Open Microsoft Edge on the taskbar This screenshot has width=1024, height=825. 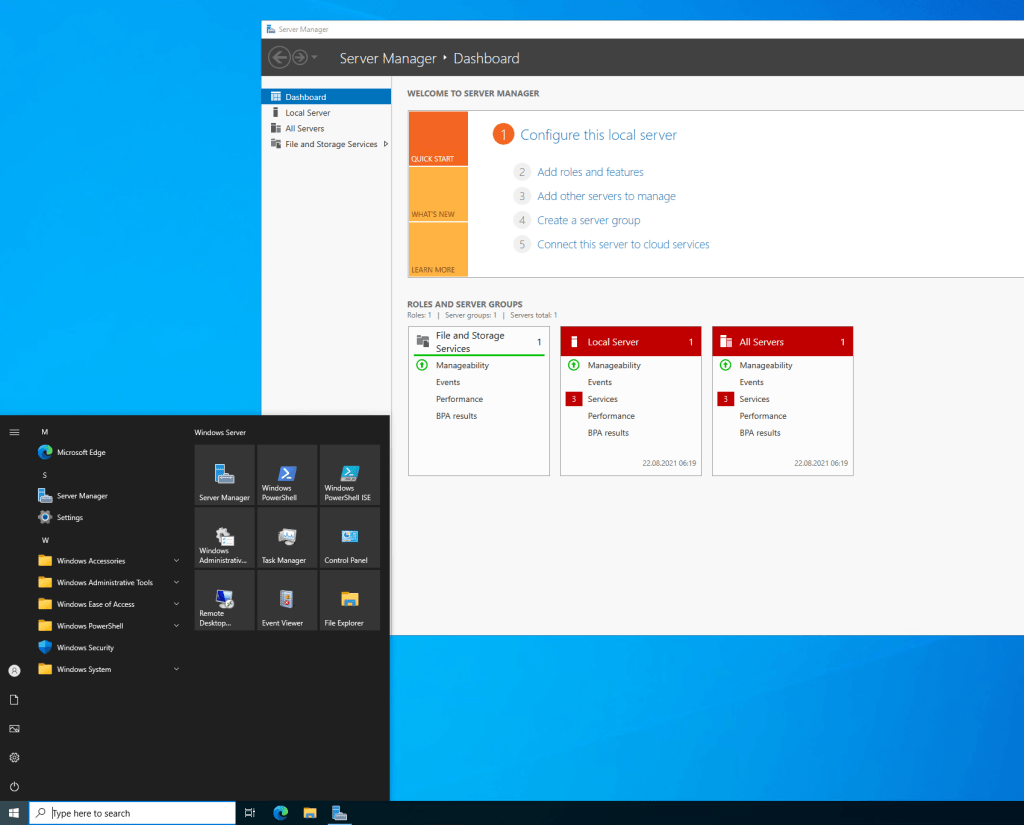coord(281,813)
